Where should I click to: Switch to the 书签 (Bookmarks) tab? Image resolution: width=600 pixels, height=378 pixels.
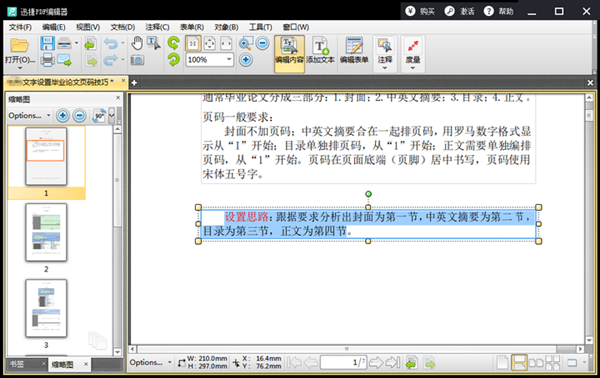coord(17,364)
